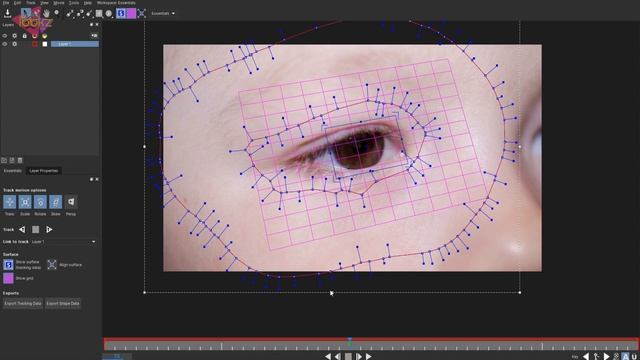Select the Layer 1 row
The width and height of the screenshot is (640, 360).
pyautogui.click(x=75, y=44)
